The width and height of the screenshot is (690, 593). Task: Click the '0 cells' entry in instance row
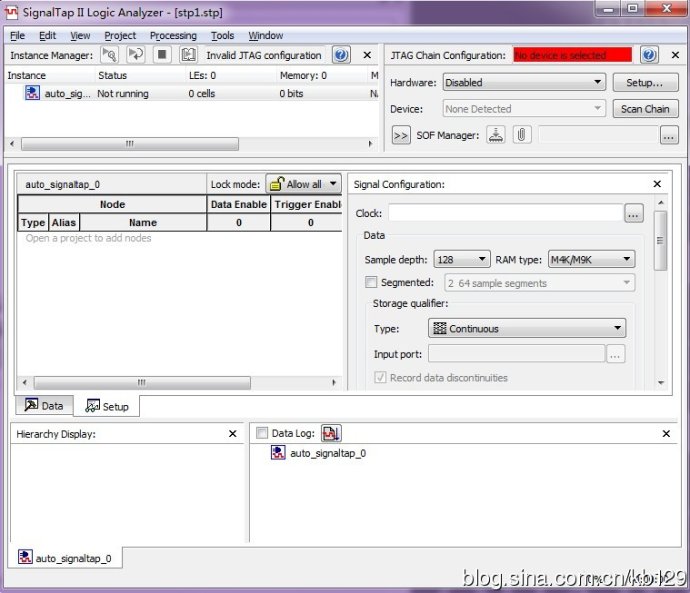[x=202, y=93]
